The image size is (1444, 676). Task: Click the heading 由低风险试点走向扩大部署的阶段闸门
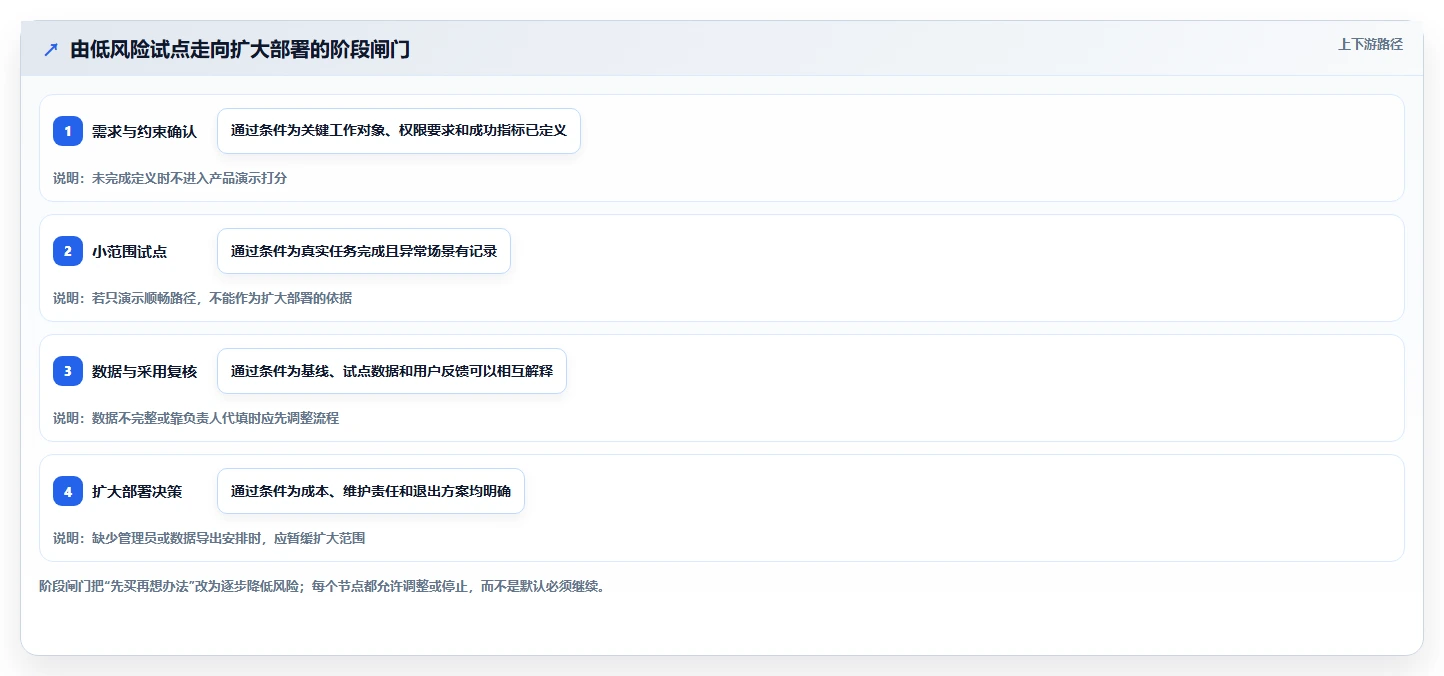pos(240,50)
